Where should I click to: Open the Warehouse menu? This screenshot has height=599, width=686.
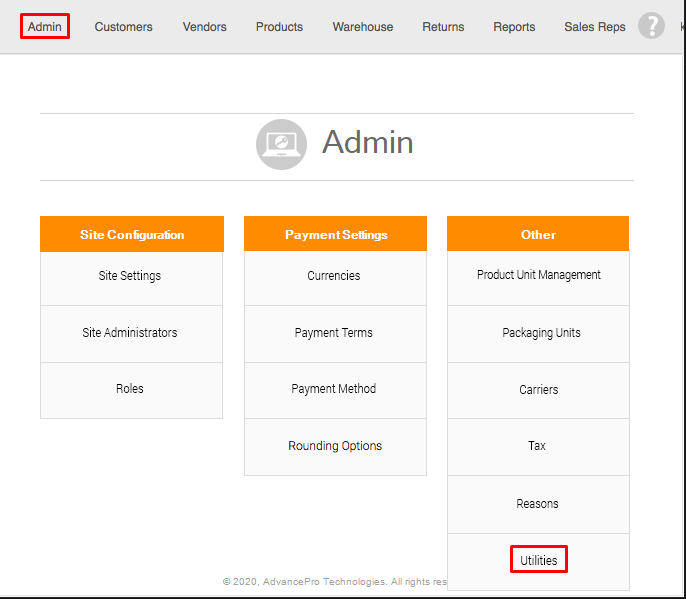[x=363, y=27]
